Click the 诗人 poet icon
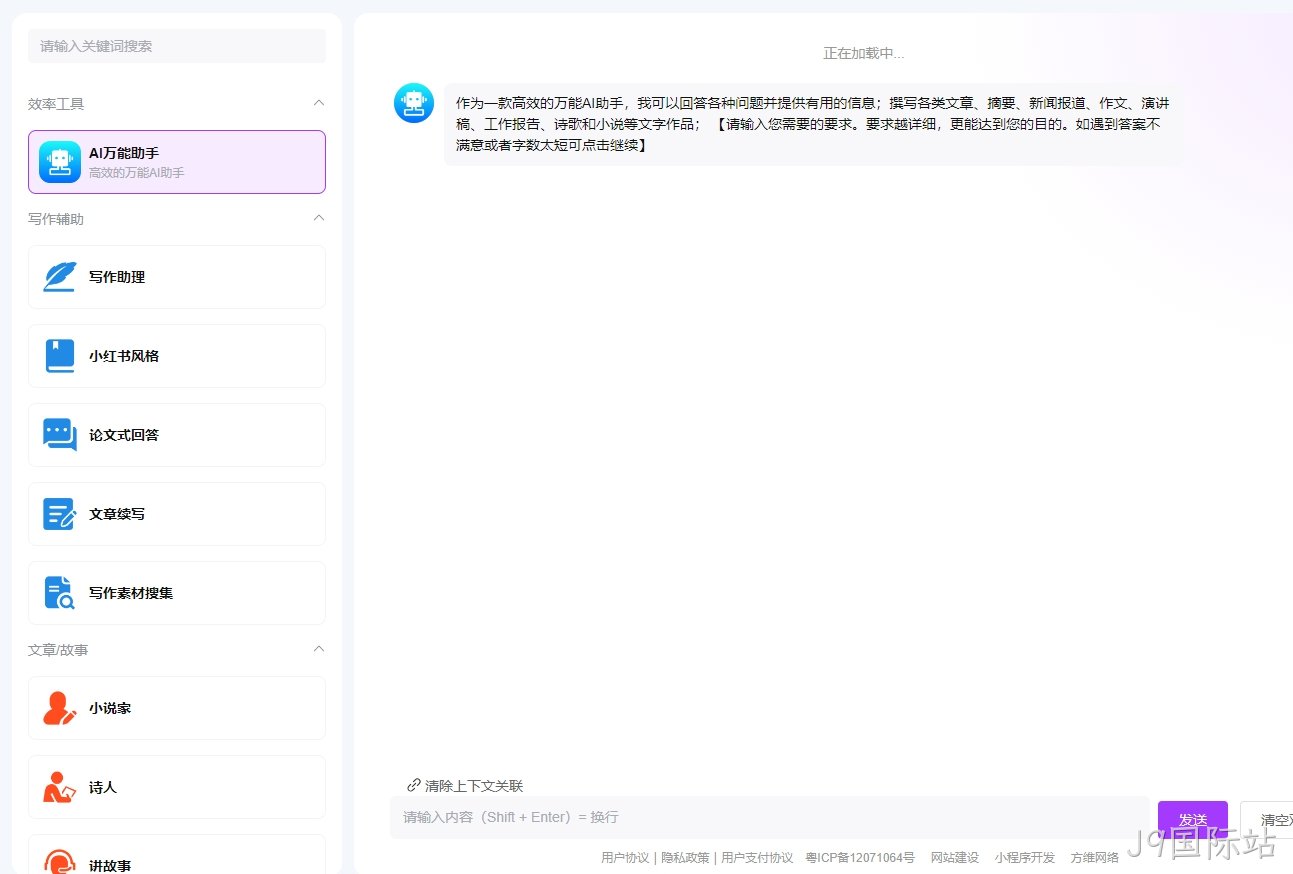Image resolution: width=1293 pixels, height=874 pixels. tap(60, 787)
